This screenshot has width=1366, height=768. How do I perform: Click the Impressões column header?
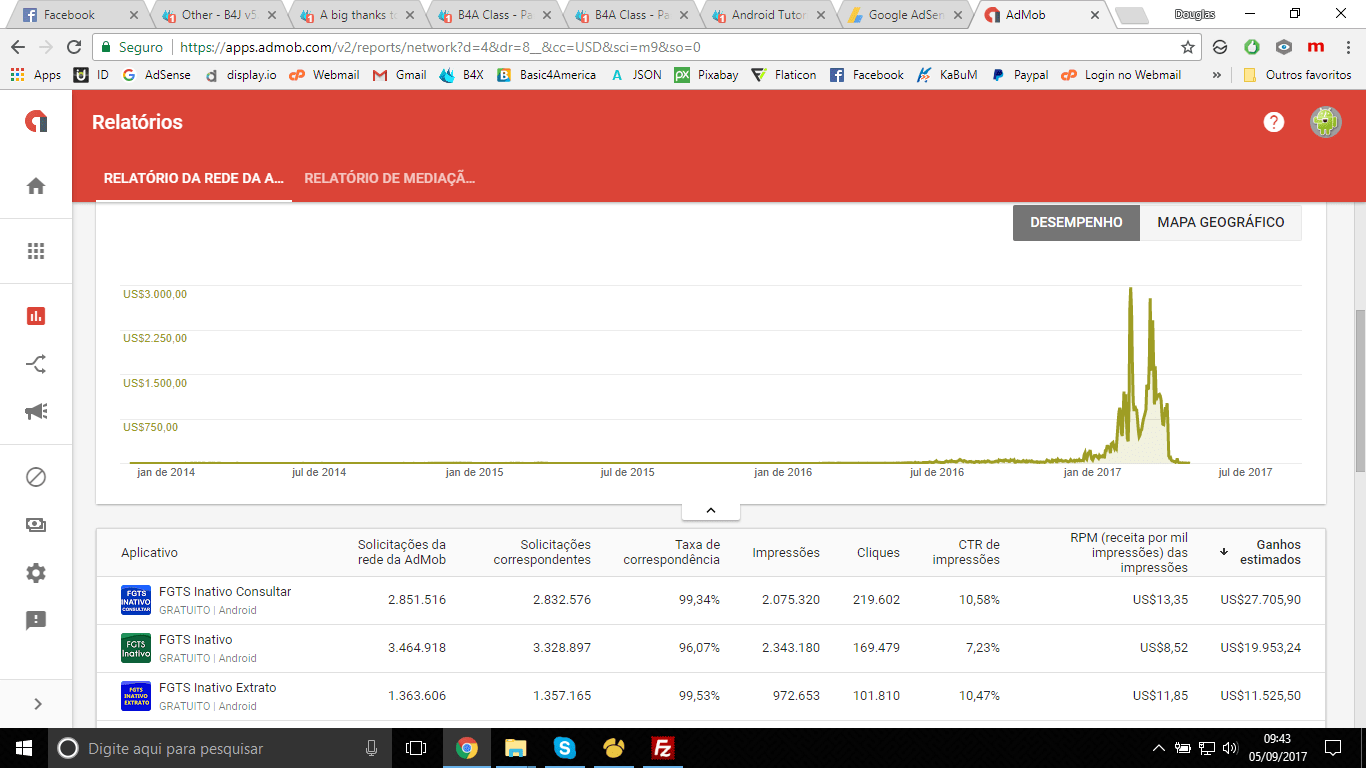tap(786, 552)
